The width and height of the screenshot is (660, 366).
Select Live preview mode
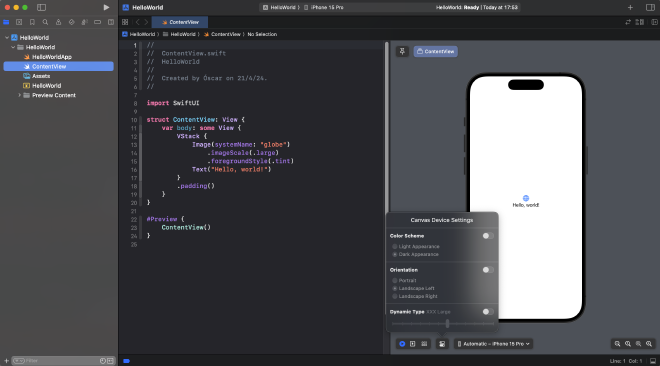click(402, 344)
